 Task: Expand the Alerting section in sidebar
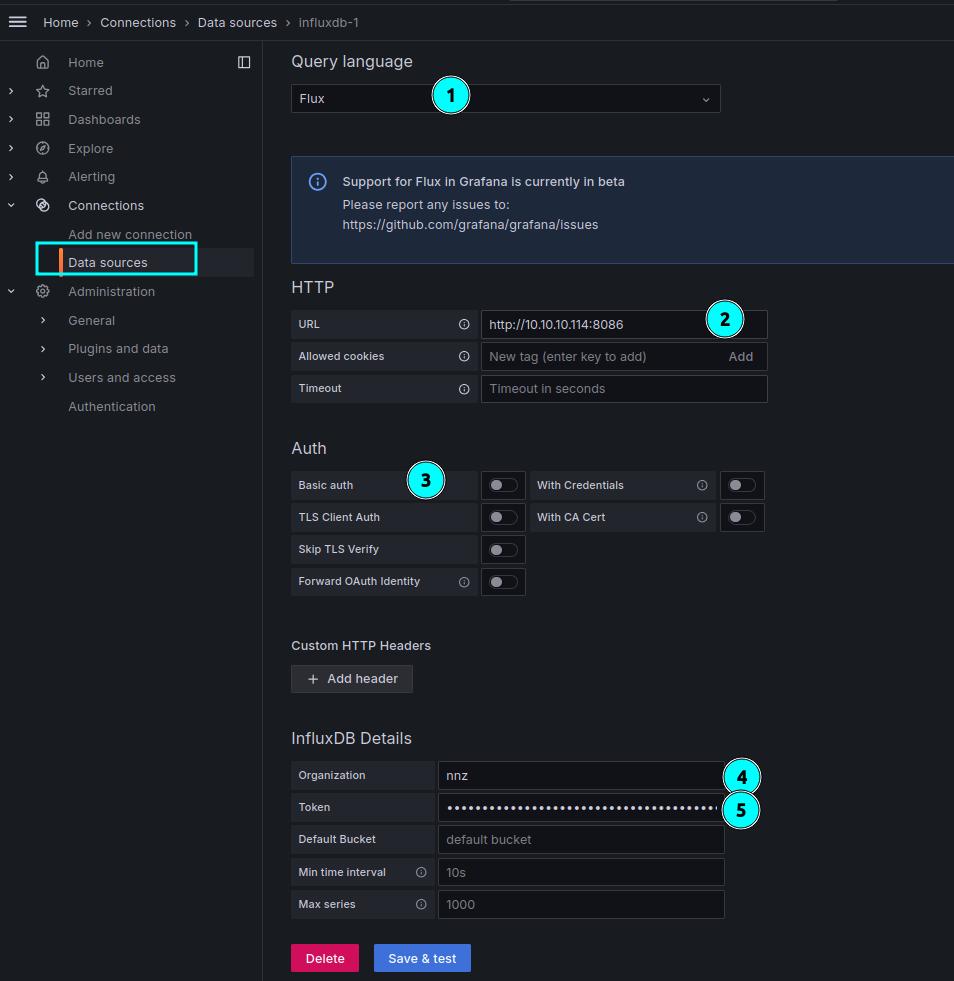(10, 176)
